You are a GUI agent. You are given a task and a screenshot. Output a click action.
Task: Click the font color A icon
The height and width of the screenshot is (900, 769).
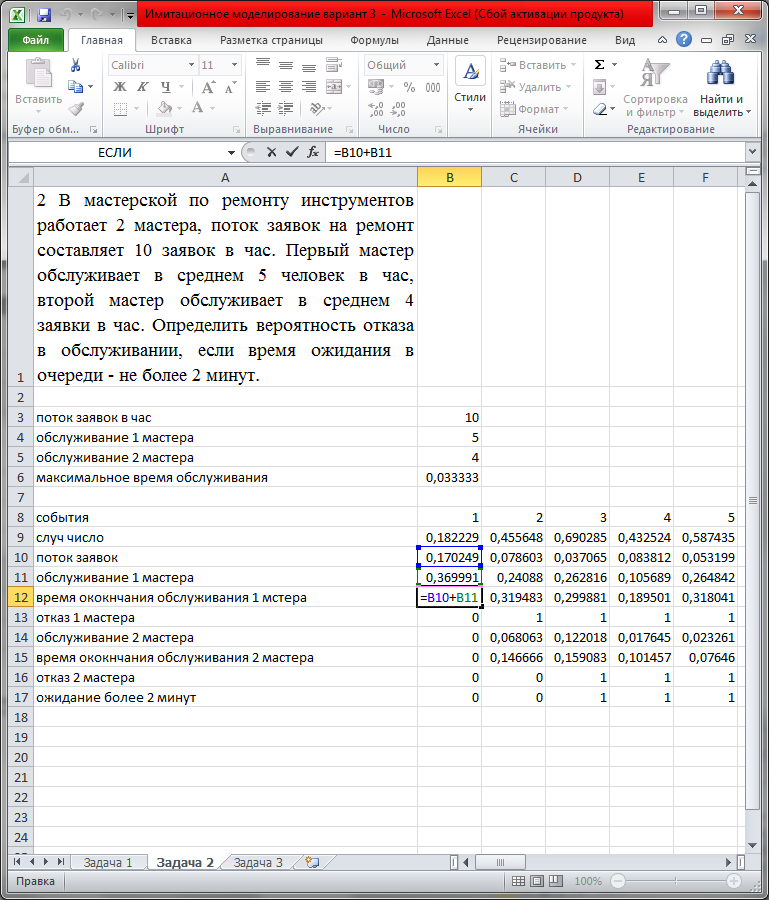[x=197, y=108]
